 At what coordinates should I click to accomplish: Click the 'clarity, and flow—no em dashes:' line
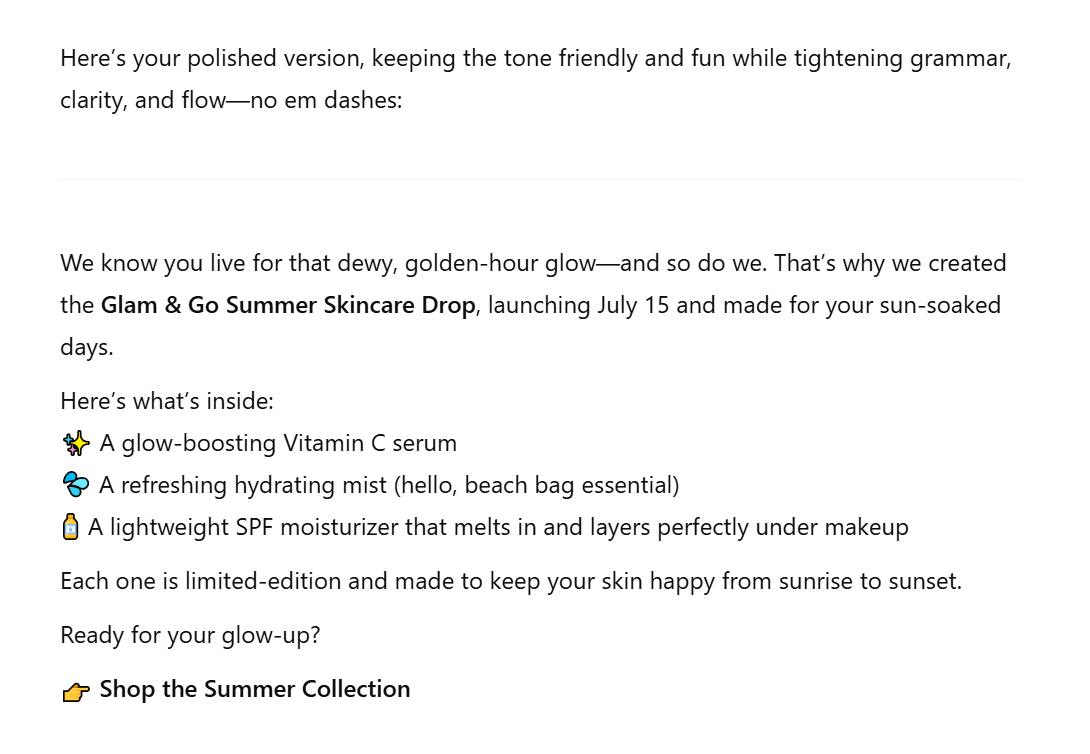231,100
